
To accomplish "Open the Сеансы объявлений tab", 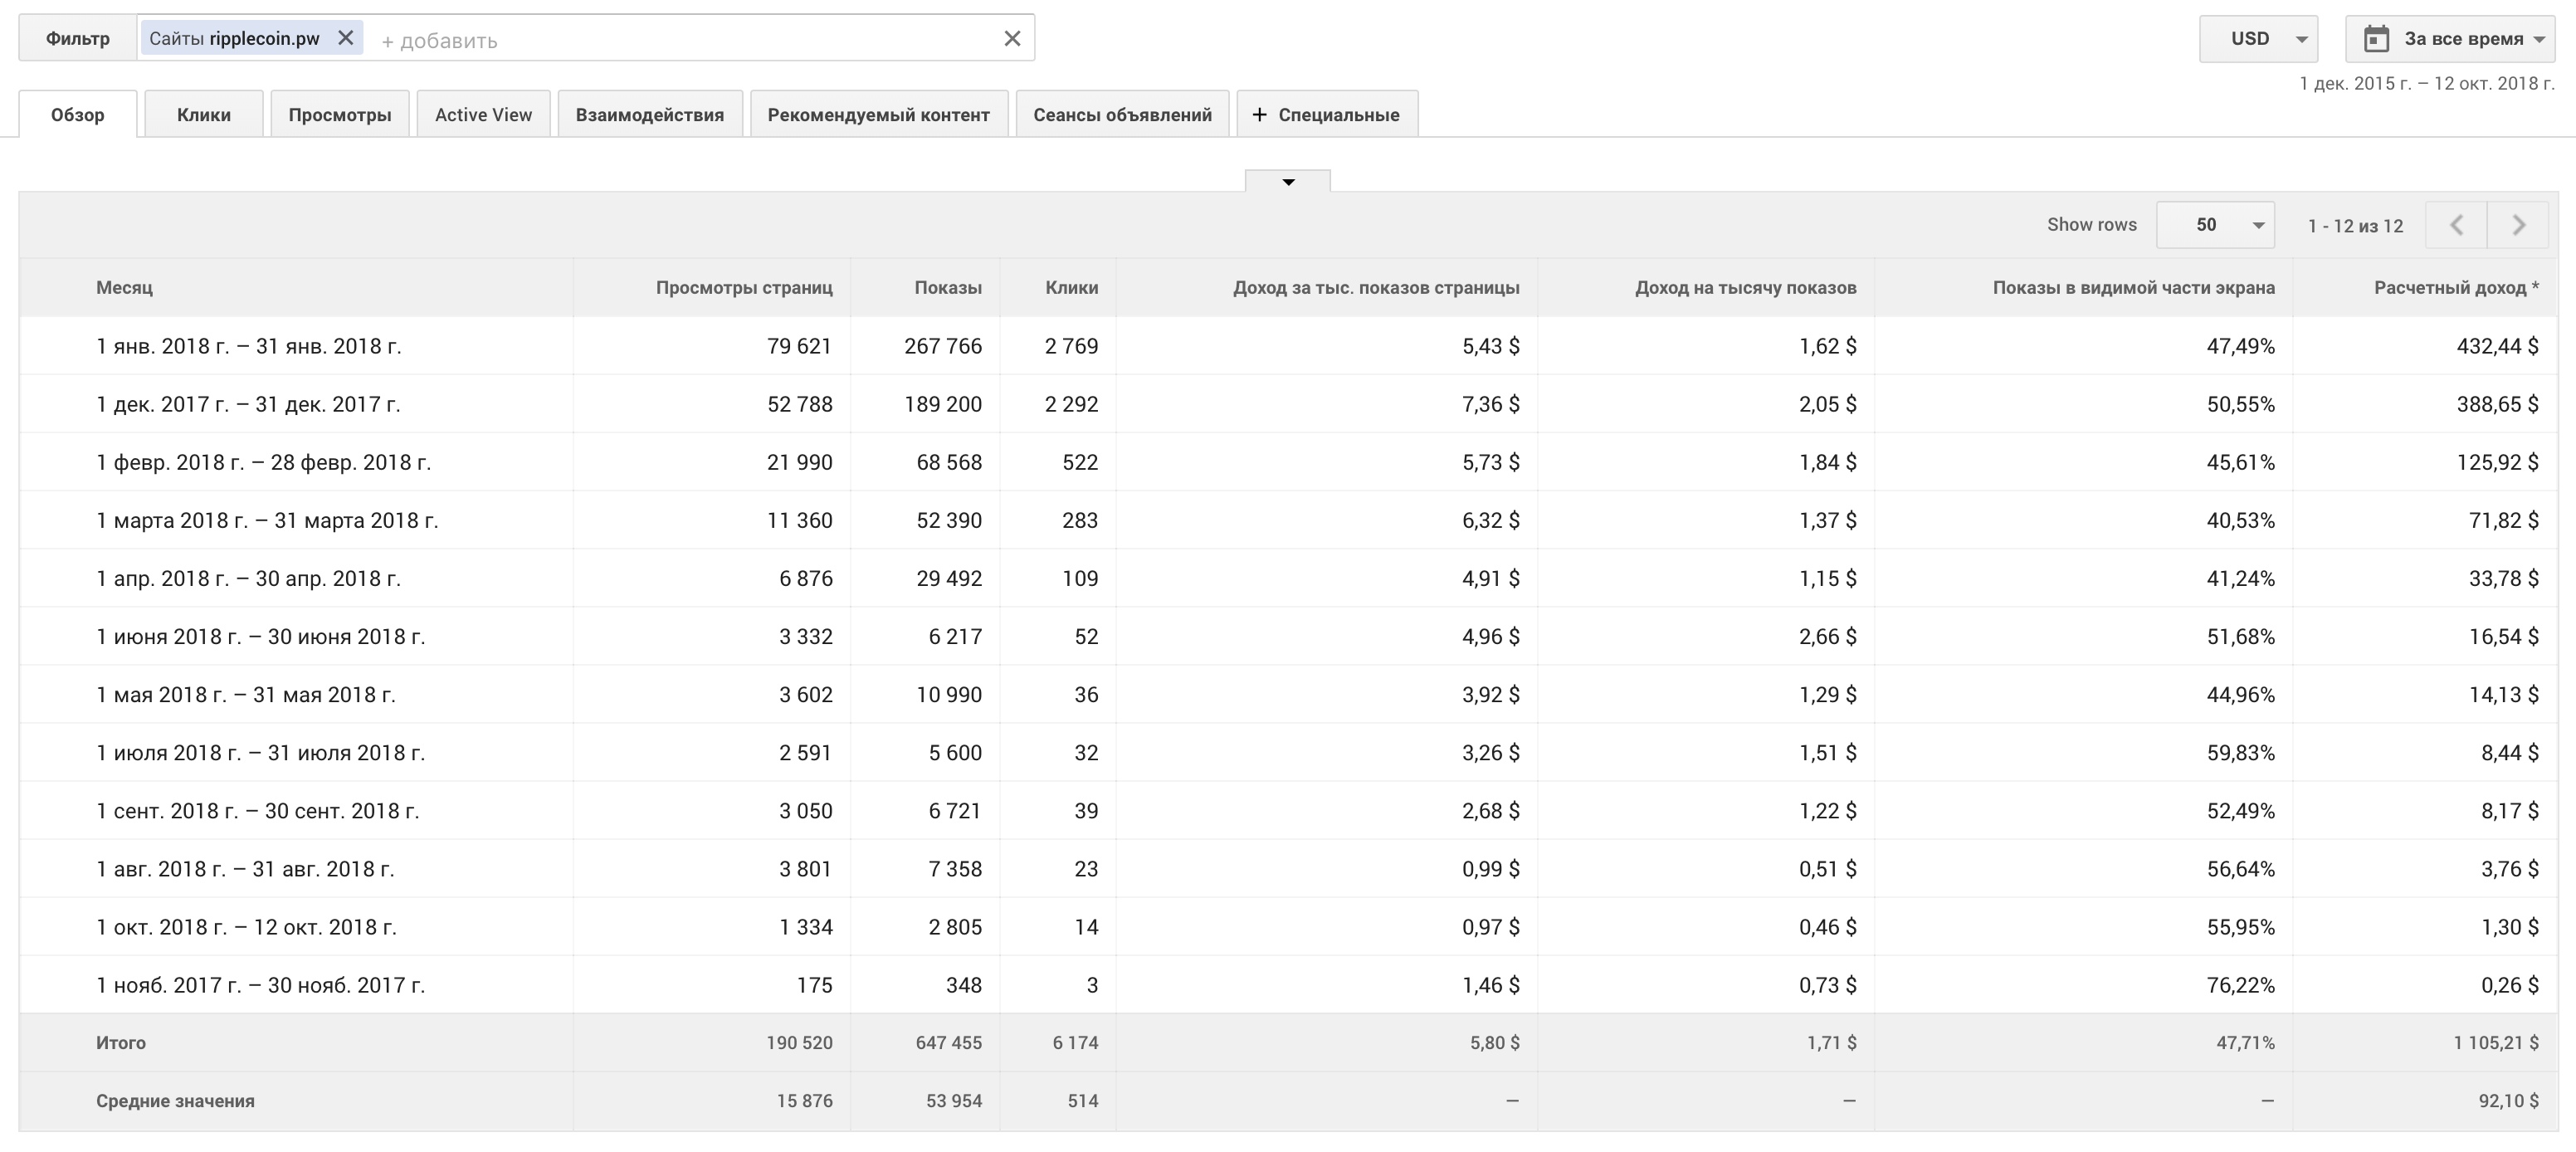I will pyautogui.click(x=1122, y=114).
